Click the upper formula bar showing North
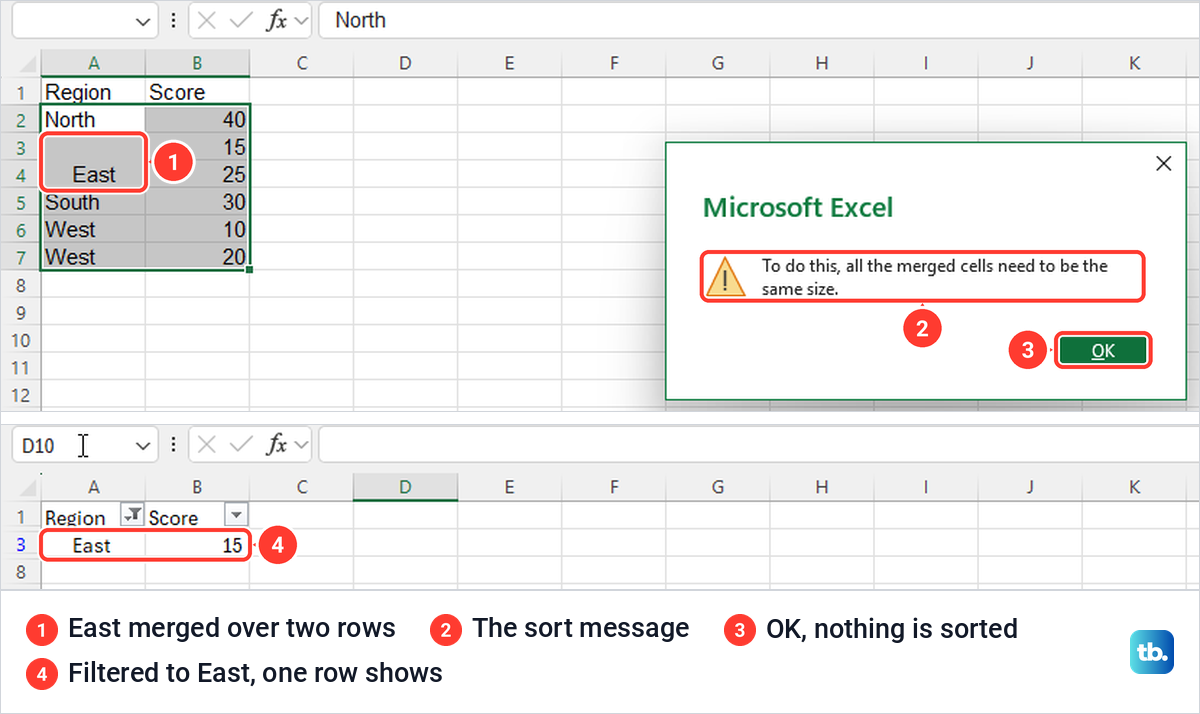This screenshot has width=1200, height=714. pos(758,20)
